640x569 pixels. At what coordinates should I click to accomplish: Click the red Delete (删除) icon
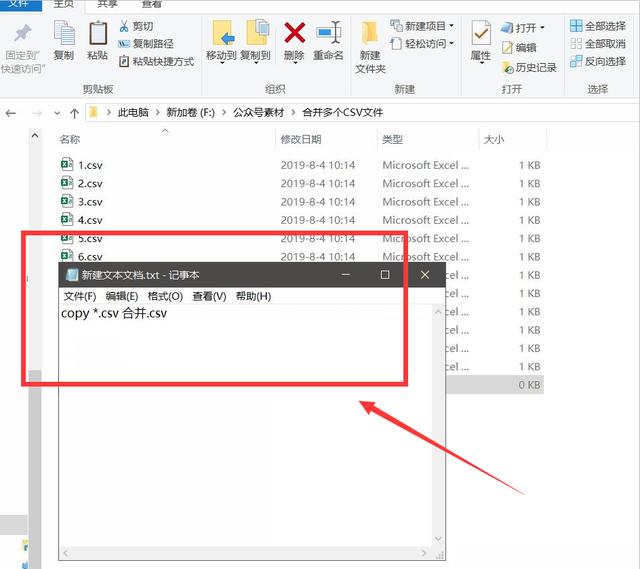pos(294,42)
